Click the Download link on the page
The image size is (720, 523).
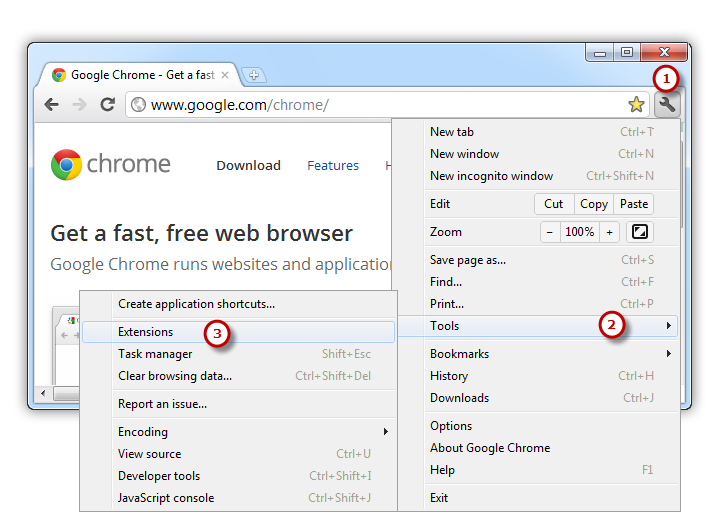248,165
